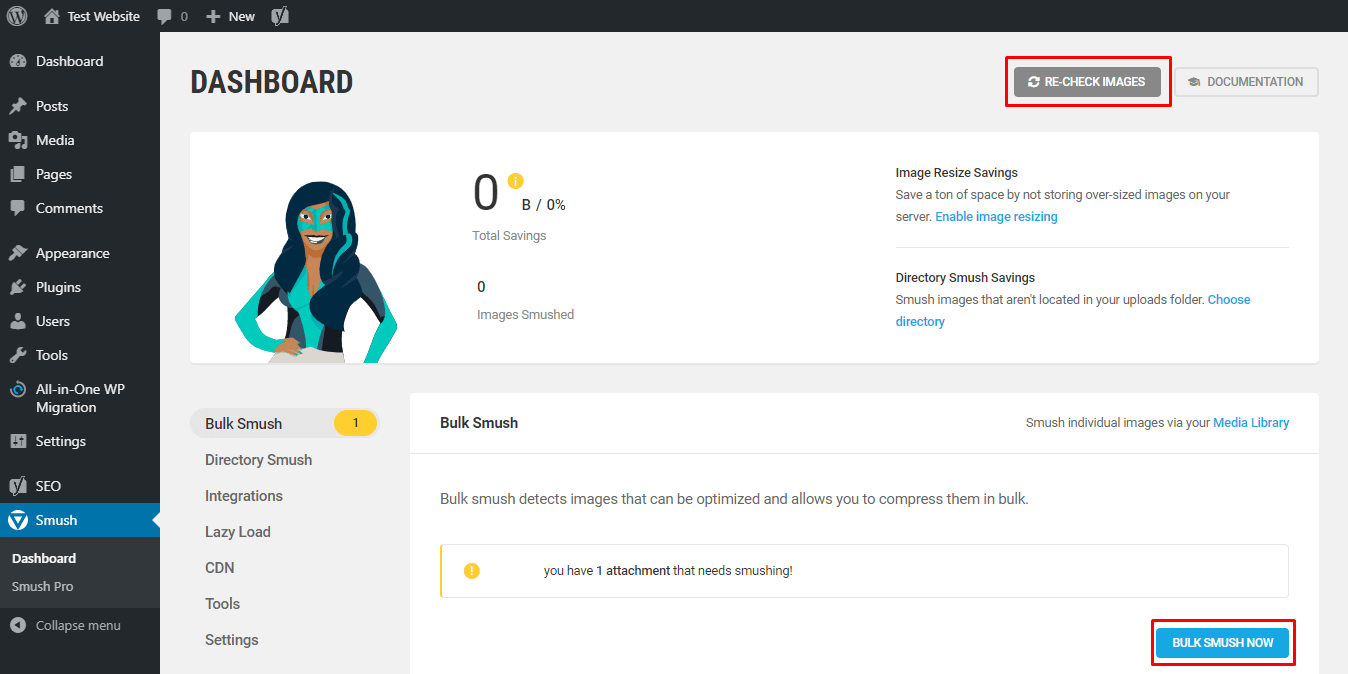Click the Settings sliders icon in sidebar

(18, 441)
